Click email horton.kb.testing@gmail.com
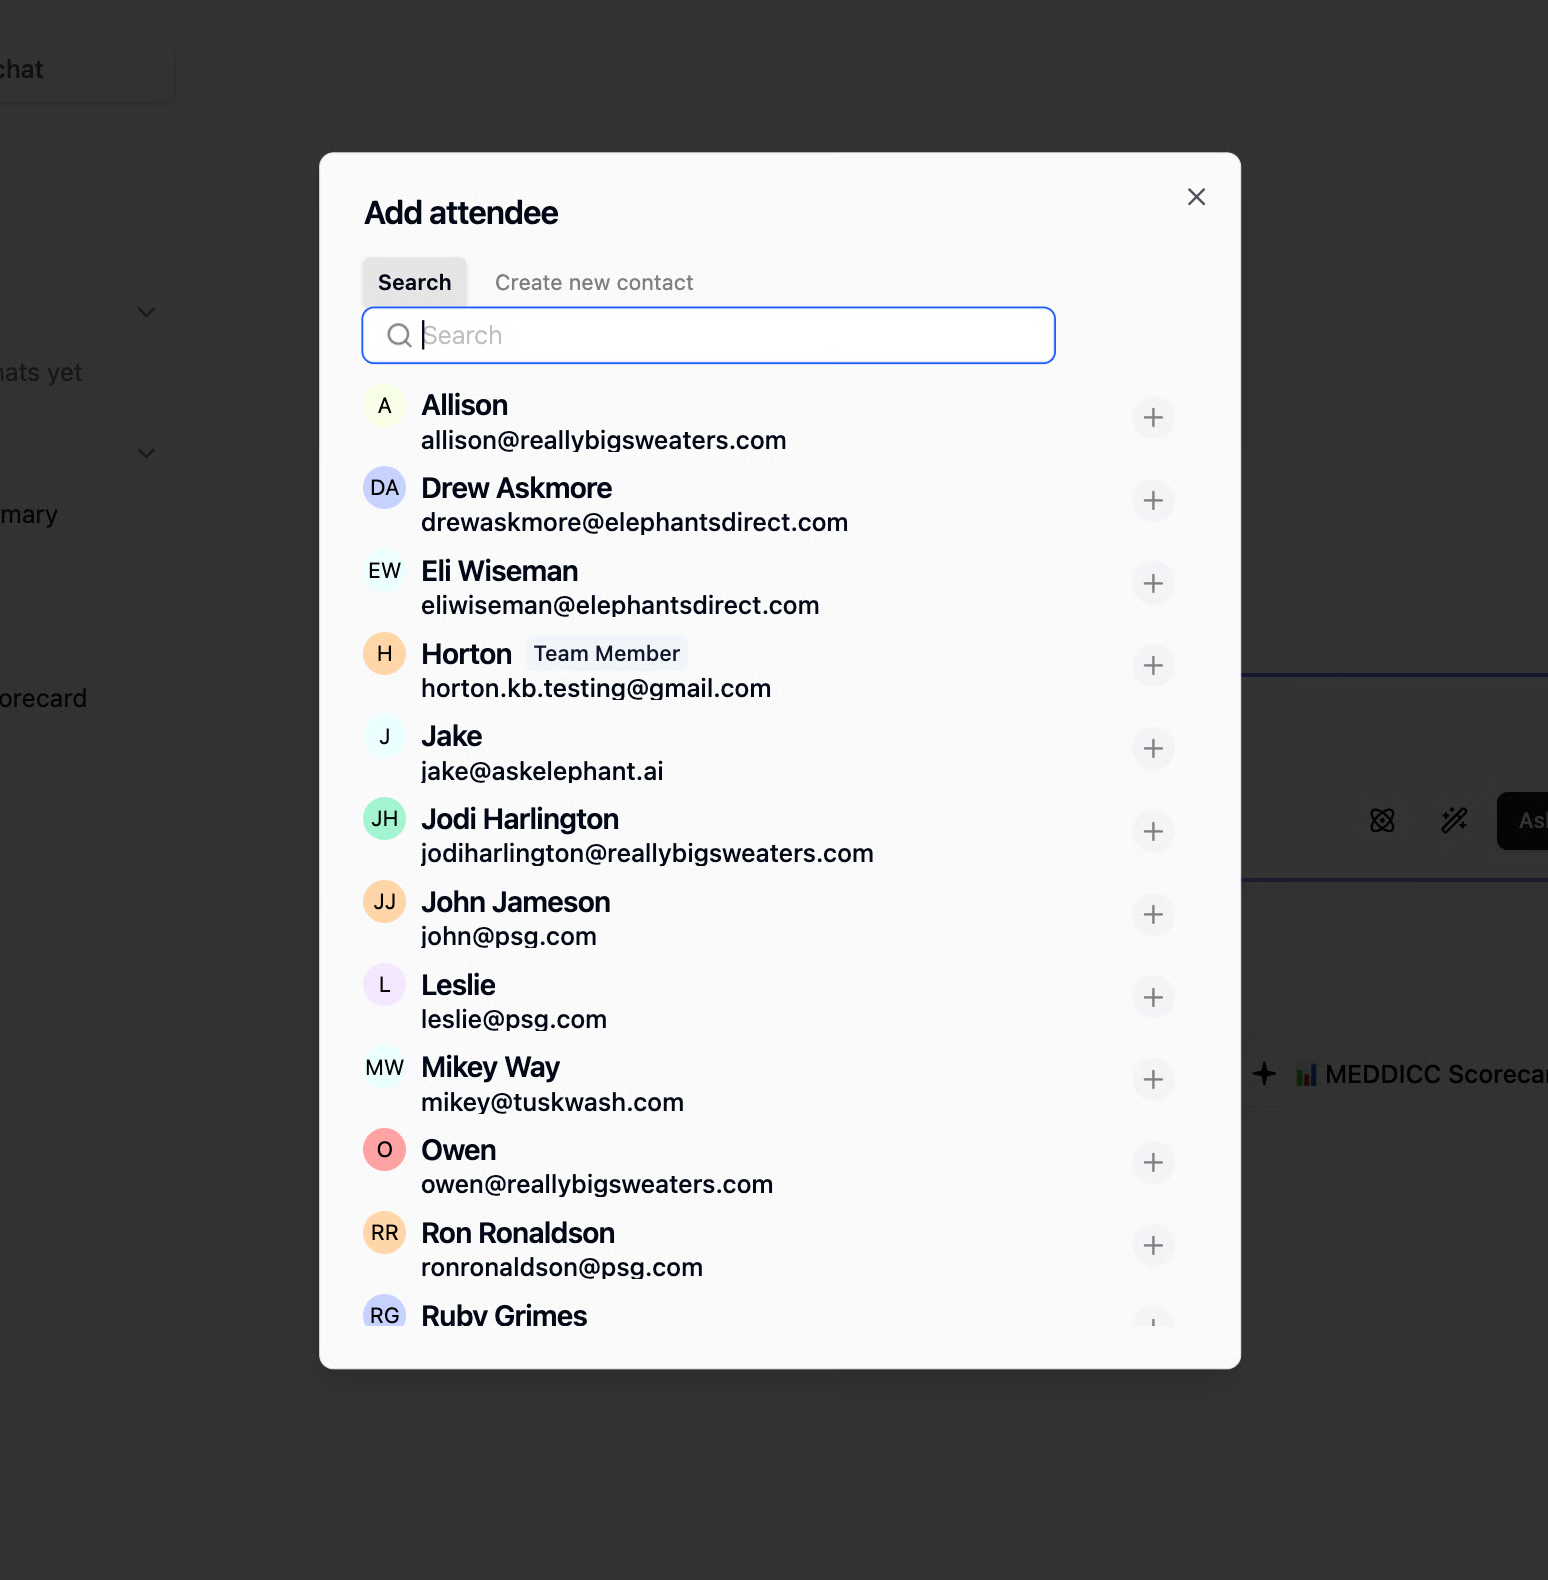The image size is (1548, 1580). (x=596, y=689)
